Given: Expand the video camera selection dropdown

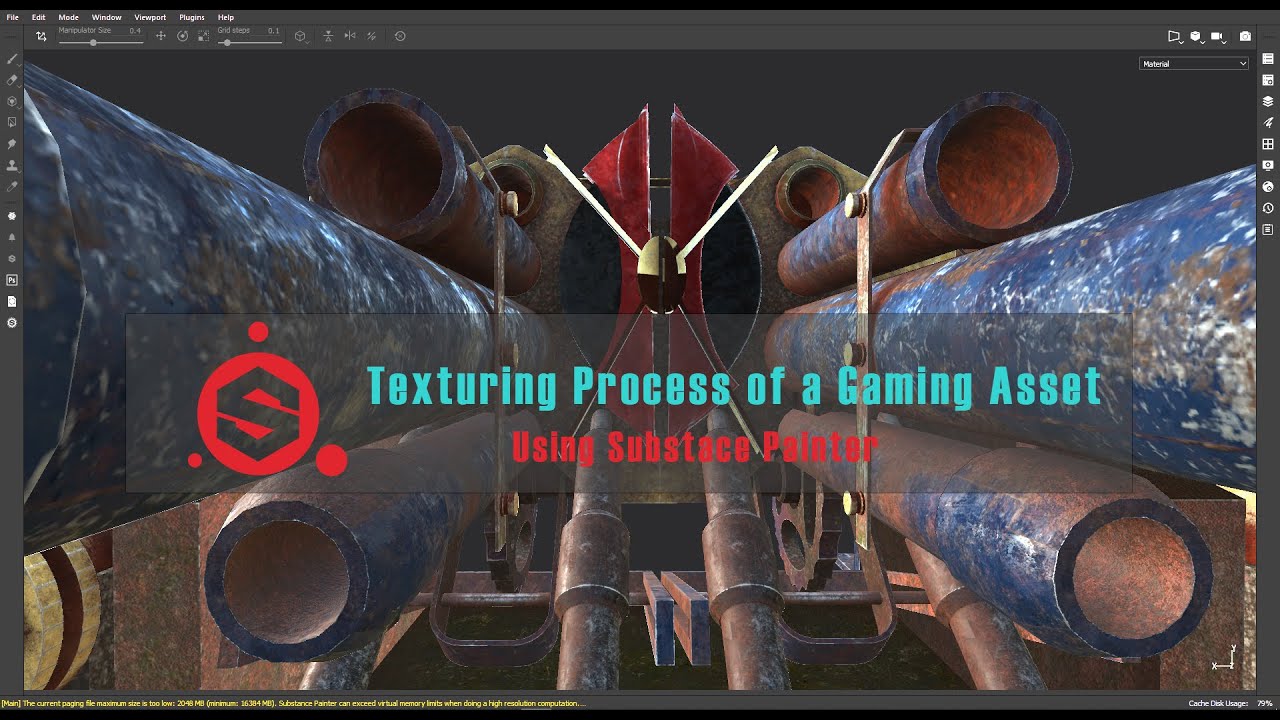Looking at the screenshot, I should 1219,36.
